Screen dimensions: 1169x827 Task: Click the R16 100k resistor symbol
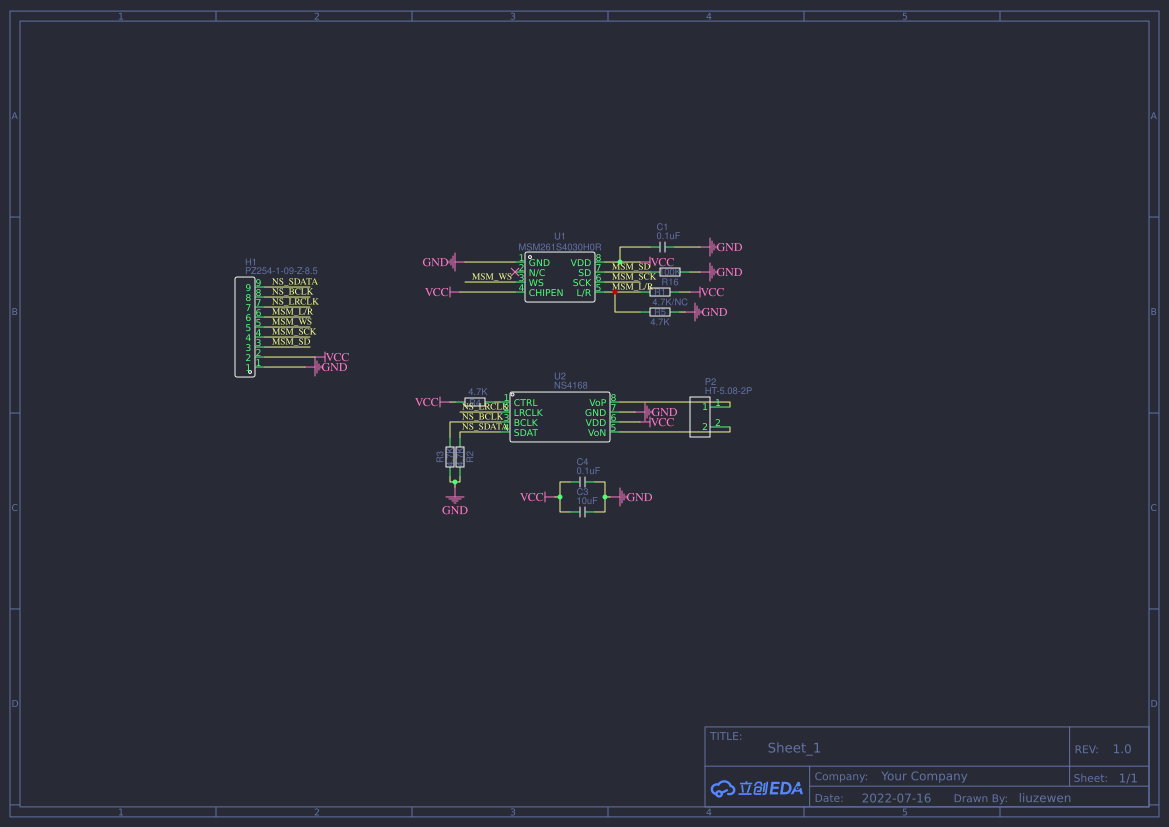670,272
